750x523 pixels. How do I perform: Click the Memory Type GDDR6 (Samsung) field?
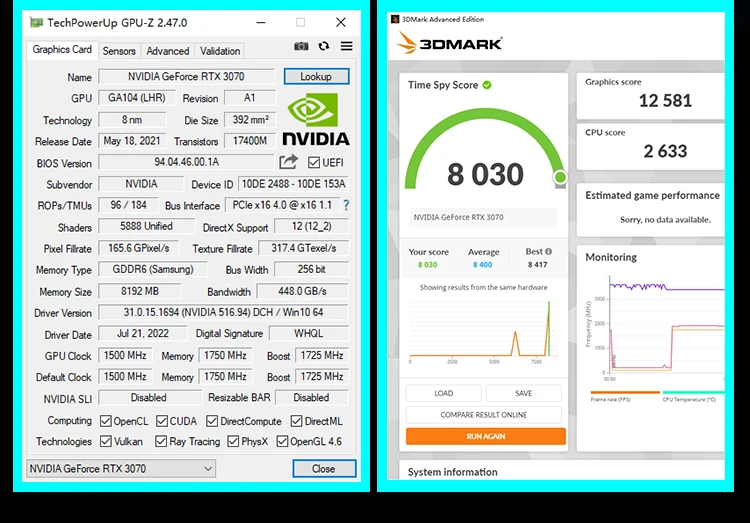point(153,269)
